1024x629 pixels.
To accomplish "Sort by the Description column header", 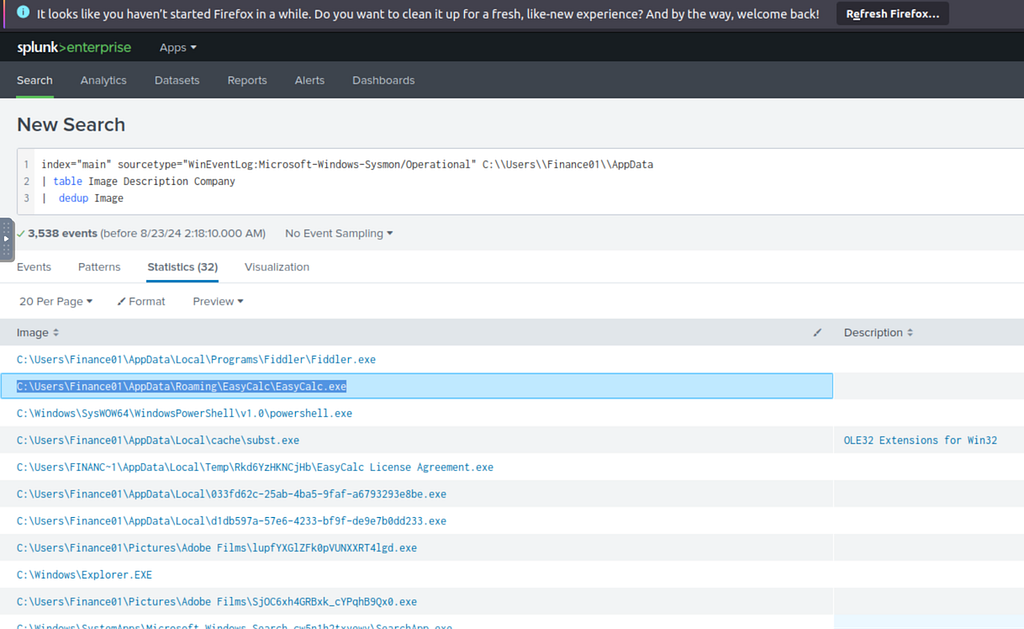I will (x=878, y=332).
